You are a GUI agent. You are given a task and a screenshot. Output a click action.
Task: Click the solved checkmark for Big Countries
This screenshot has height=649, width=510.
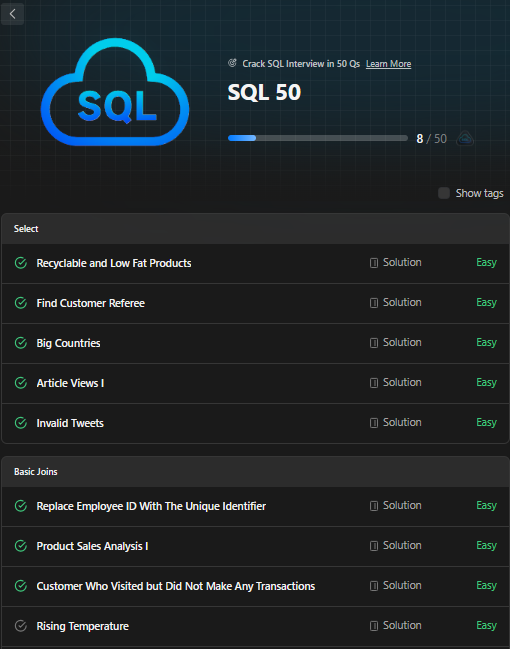(x=21, y=343)
